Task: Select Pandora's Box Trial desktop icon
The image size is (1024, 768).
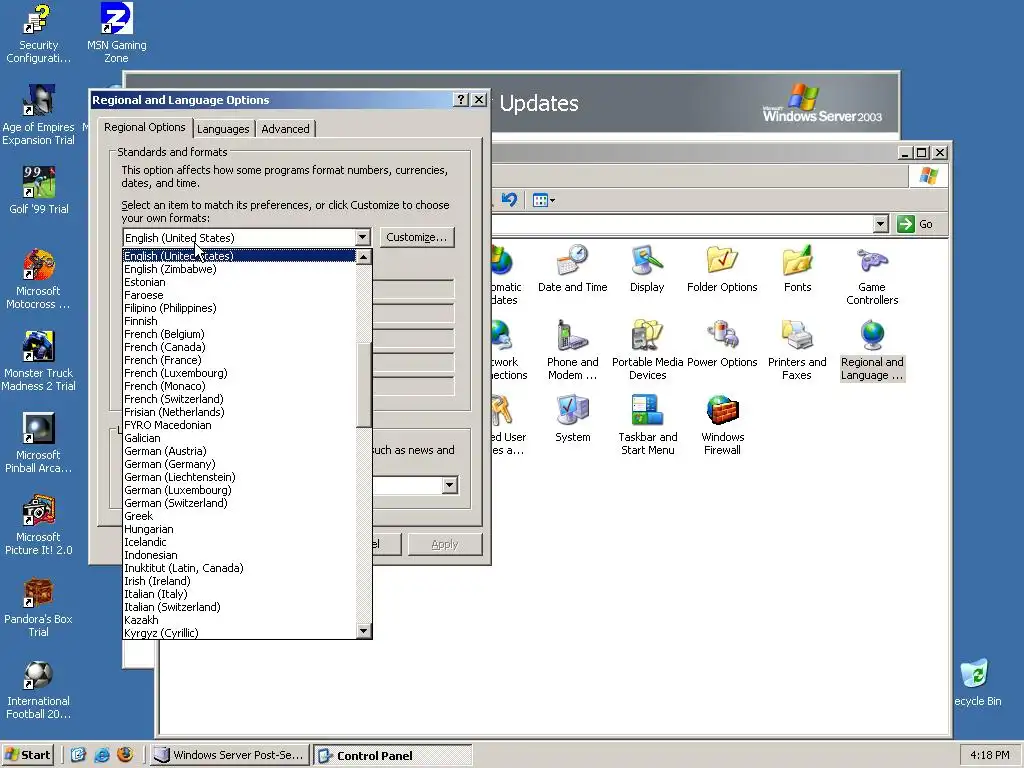Action: [x=38, y=607]
